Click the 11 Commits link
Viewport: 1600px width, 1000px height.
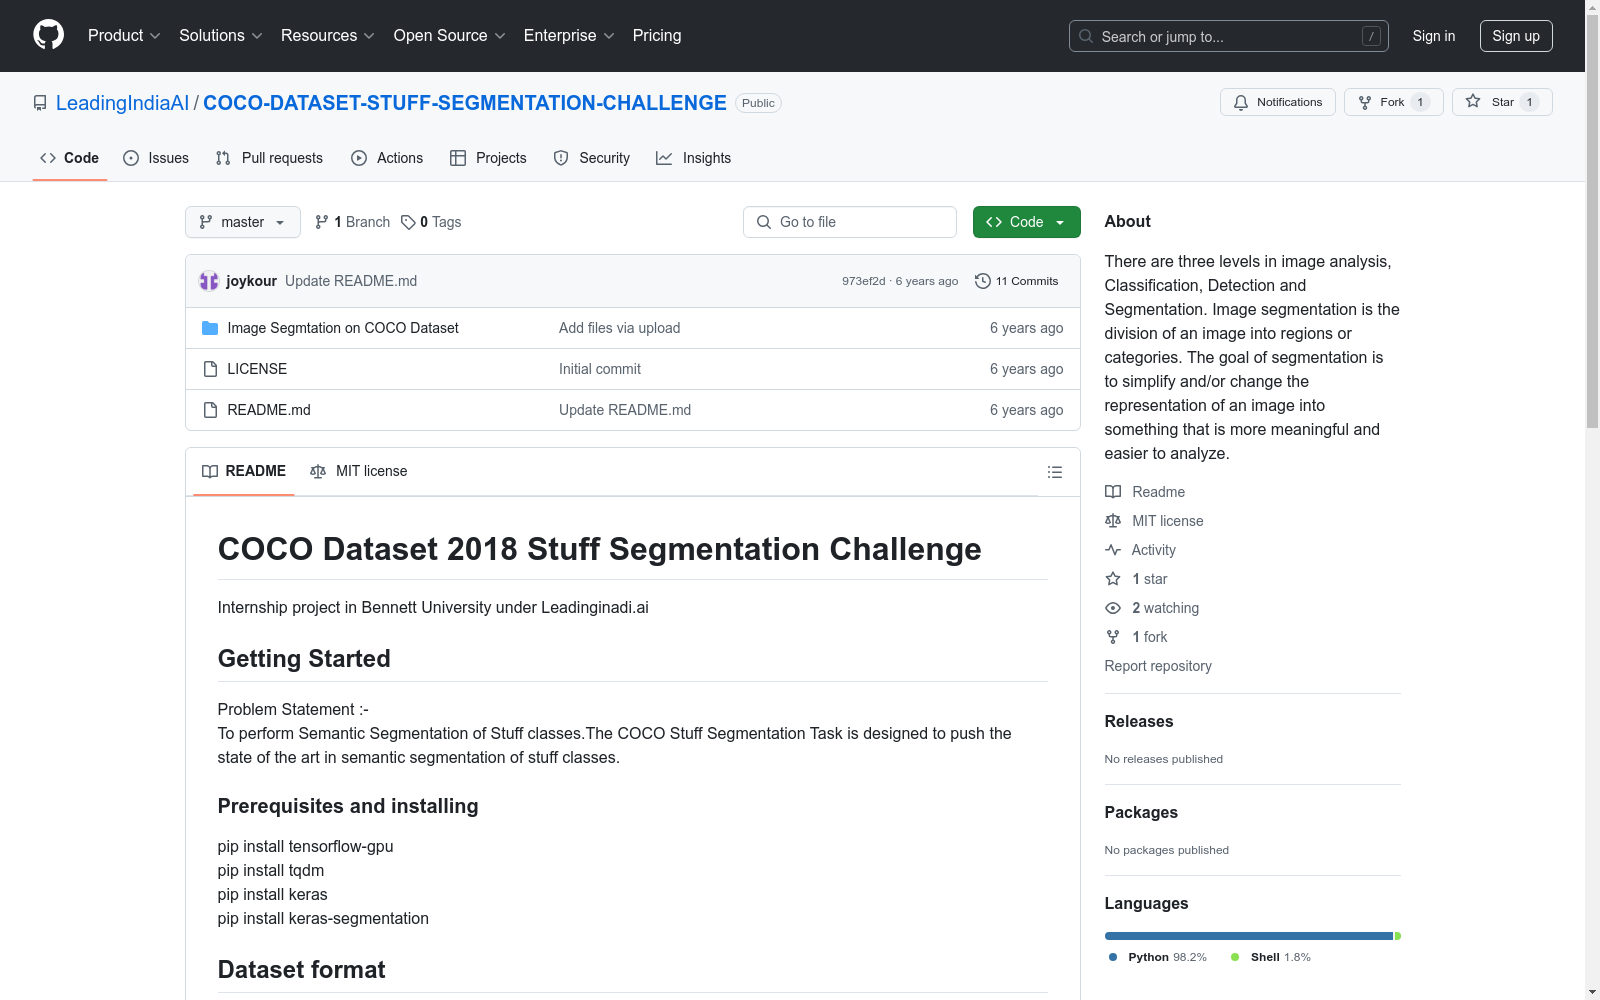(1017, 281)
